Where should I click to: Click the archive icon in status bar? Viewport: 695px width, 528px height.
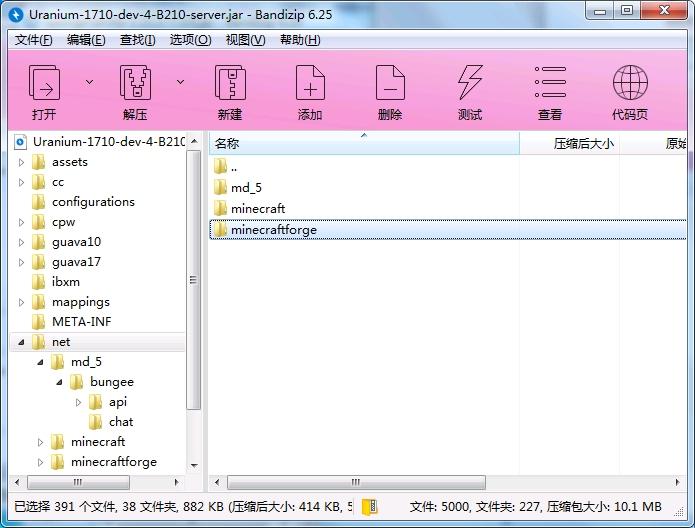click(370, 507)
